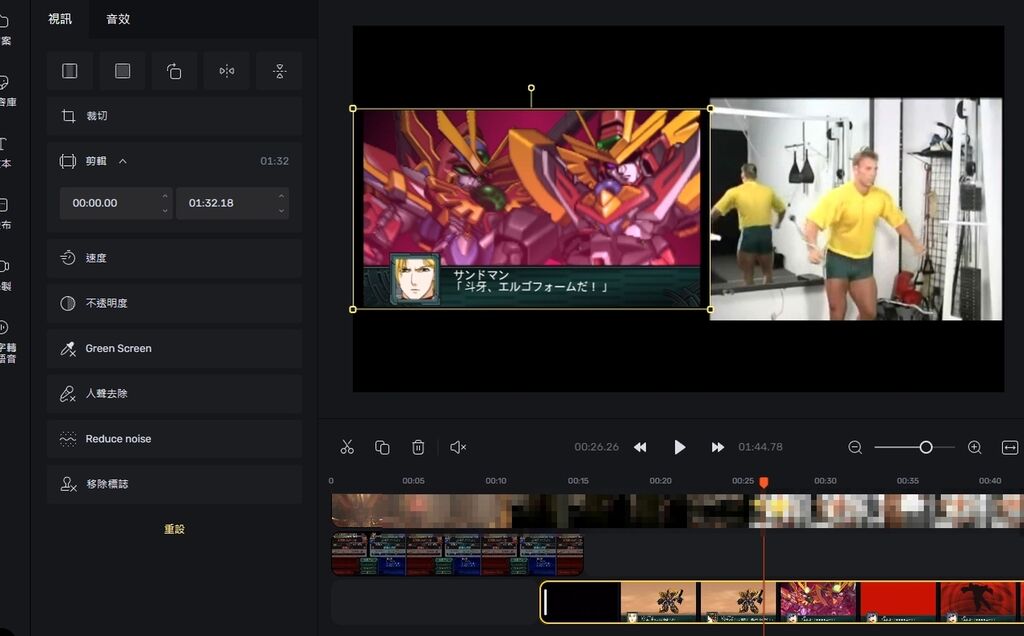
Task: Switch to the 音效 tab
Action: (x=118, y=19)
